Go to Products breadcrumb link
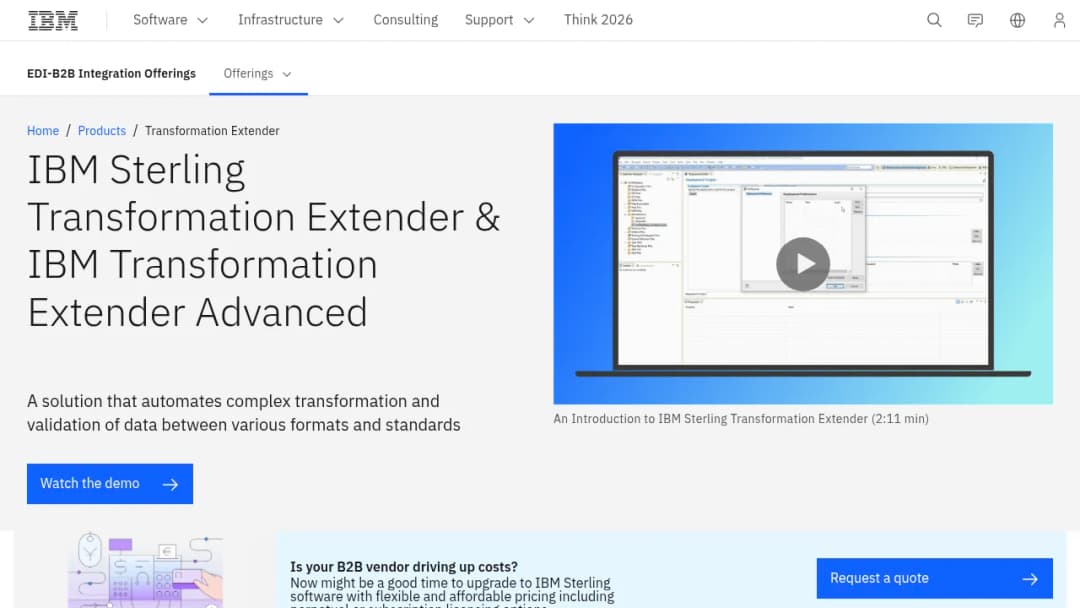 tap(102, 131)
